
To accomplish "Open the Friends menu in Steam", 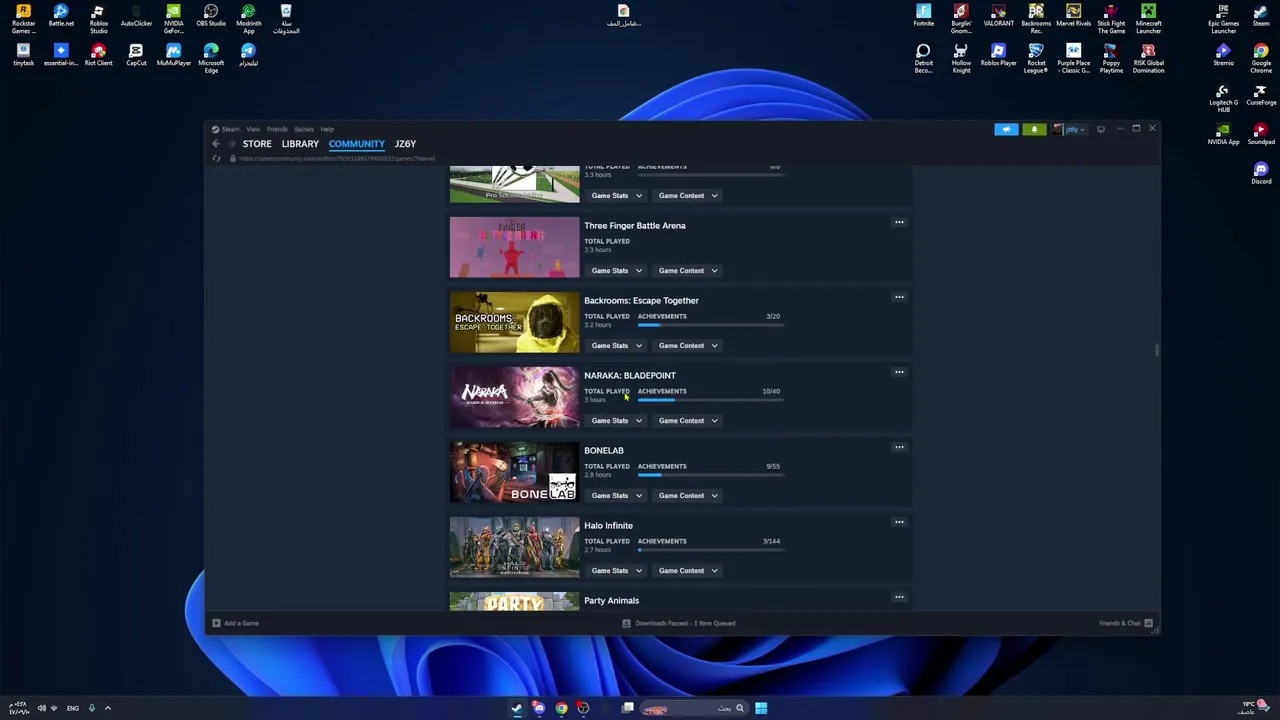I will coord(277,129).
